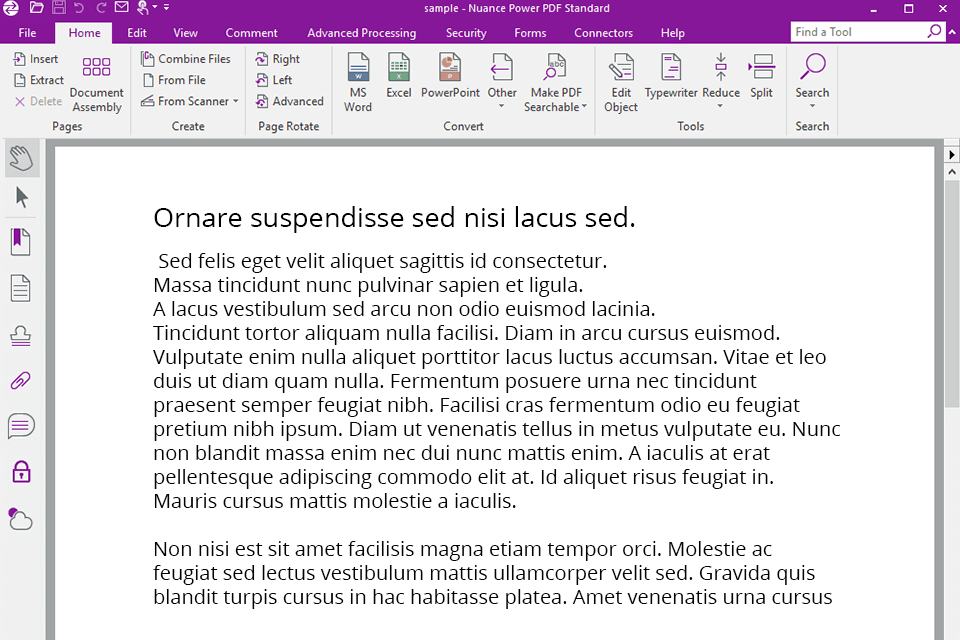Switch to the Comment tab
The height and width of the screenshot is (640, 960).
[x=251, y=33]
